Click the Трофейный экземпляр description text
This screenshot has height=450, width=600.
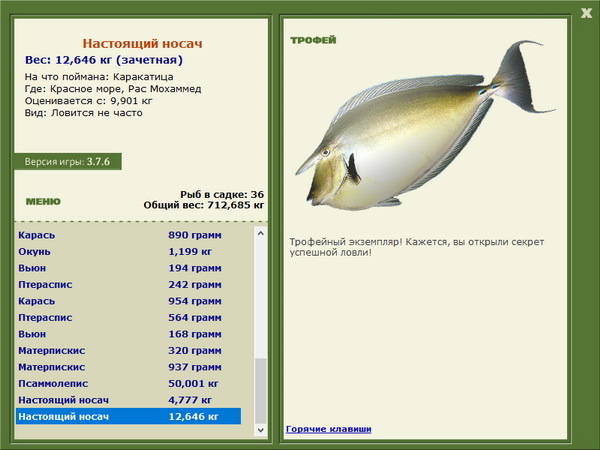417,247
